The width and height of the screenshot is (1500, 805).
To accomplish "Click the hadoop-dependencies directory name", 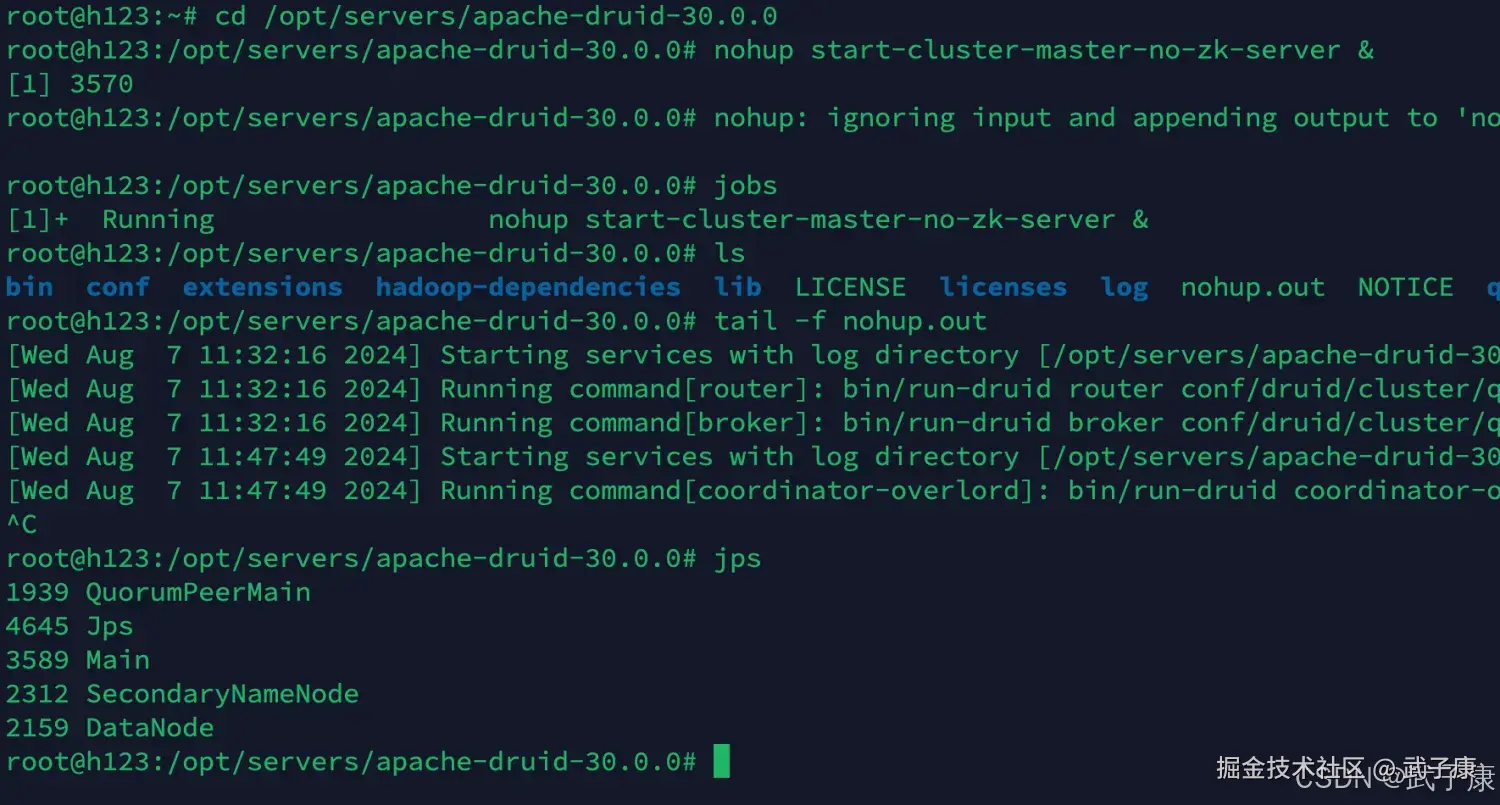I will (528, 287).
